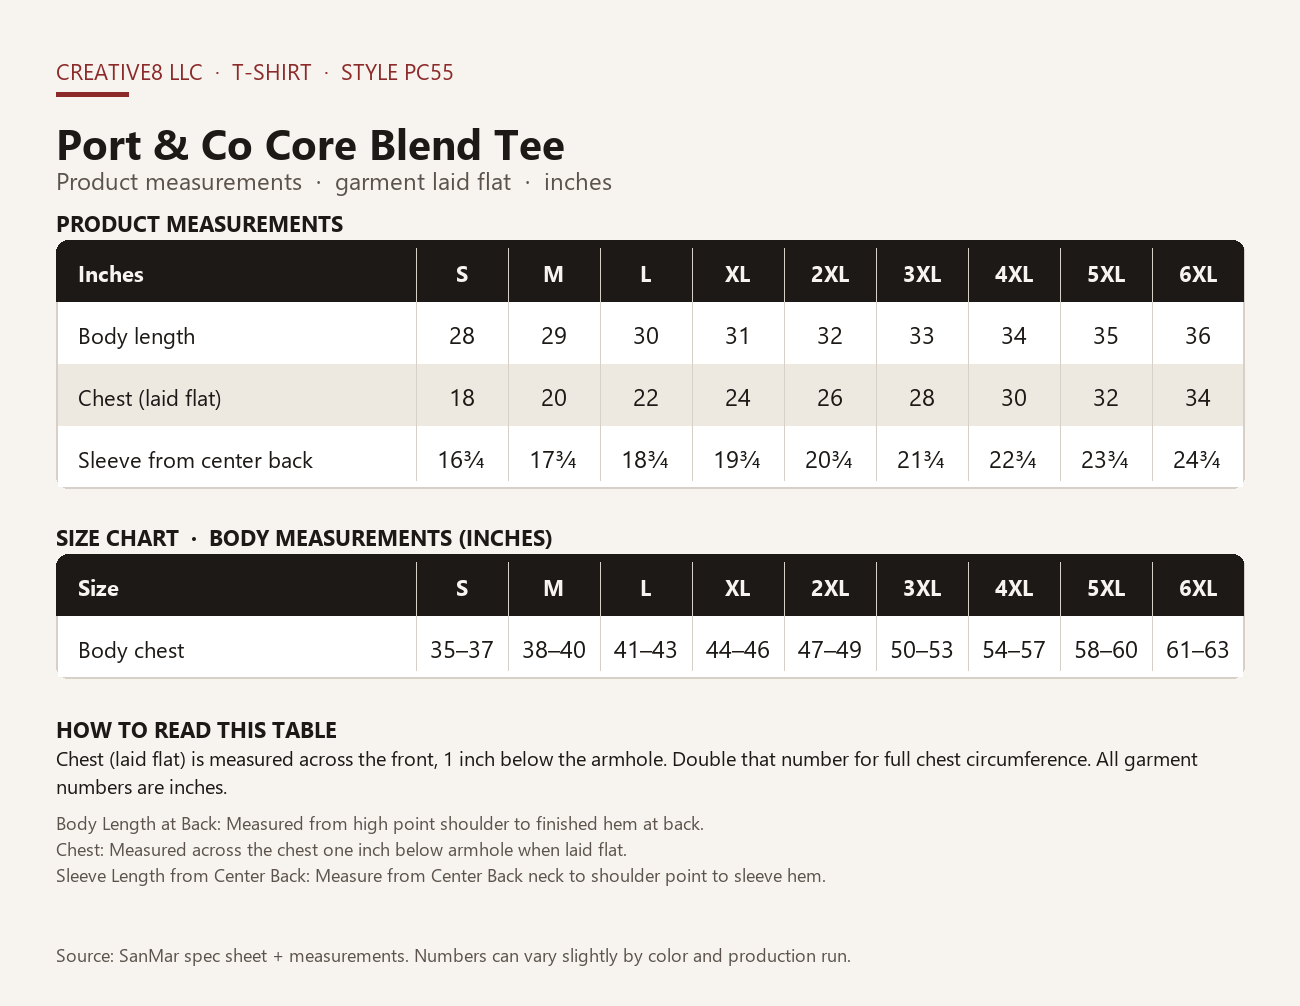Click the Body chest row label
The width and height of the screenshot is (1300, 1006).
131,650
